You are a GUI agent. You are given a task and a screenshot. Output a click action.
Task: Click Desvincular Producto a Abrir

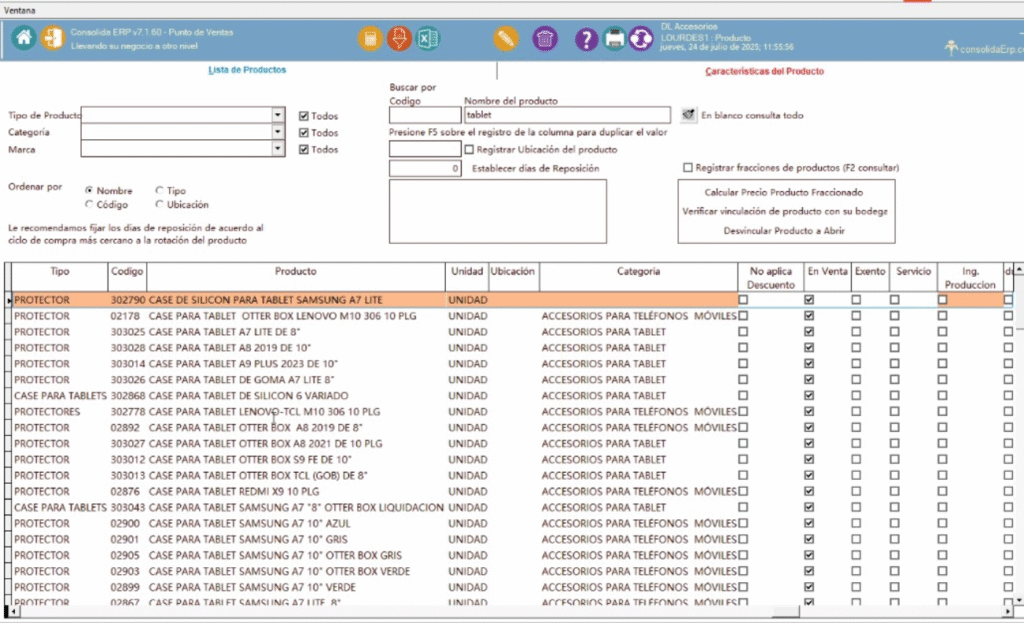[x=783, y=230]
